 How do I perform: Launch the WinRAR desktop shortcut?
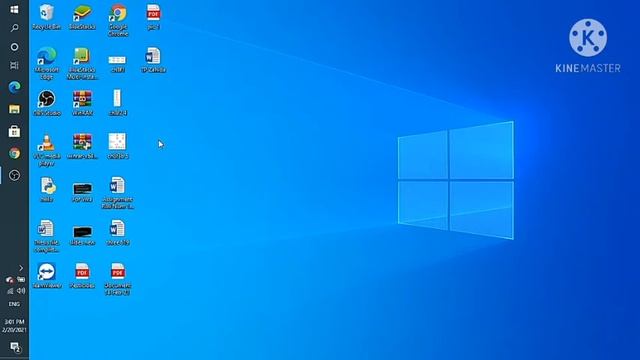pyautogui.click(x=82, y=103)
